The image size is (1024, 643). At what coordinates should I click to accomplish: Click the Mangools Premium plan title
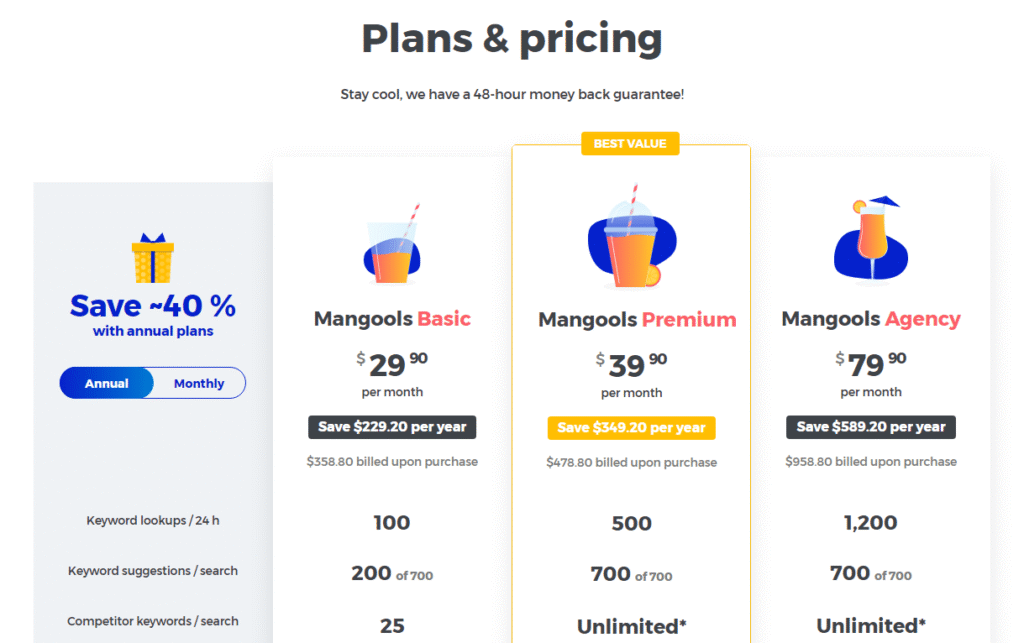click(637, 320)
